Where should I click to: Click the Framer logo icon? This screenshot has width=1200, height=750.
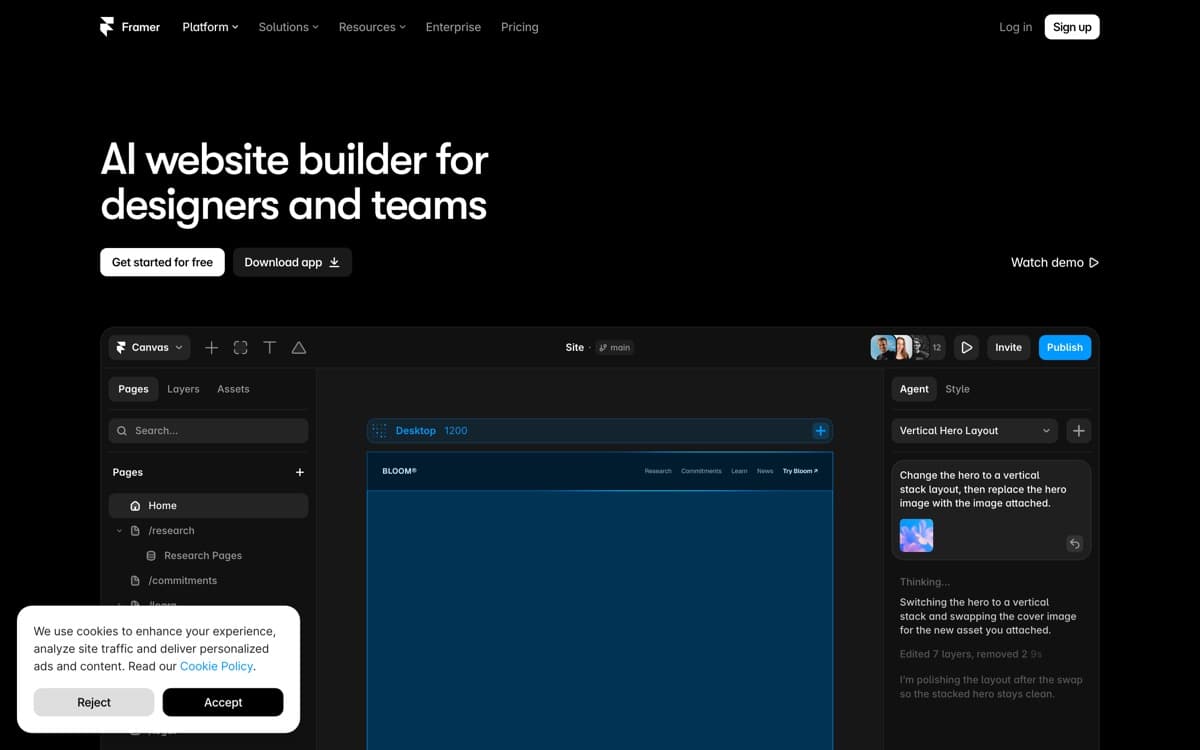pyautogui.click(x=107, y=27)
